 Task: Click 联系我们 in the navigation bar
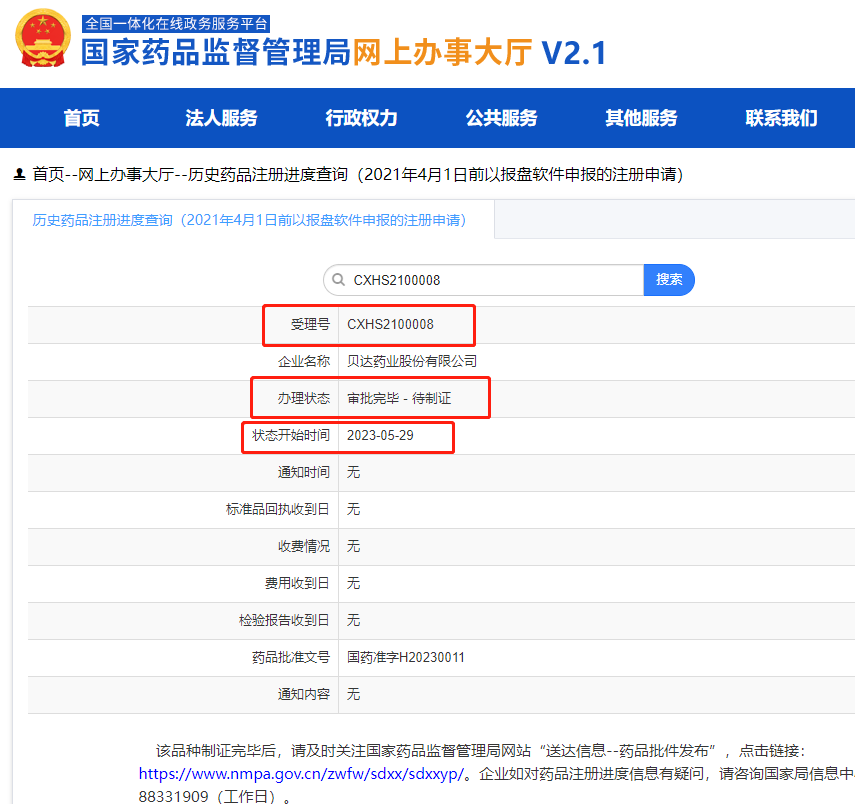click(781, 118)
